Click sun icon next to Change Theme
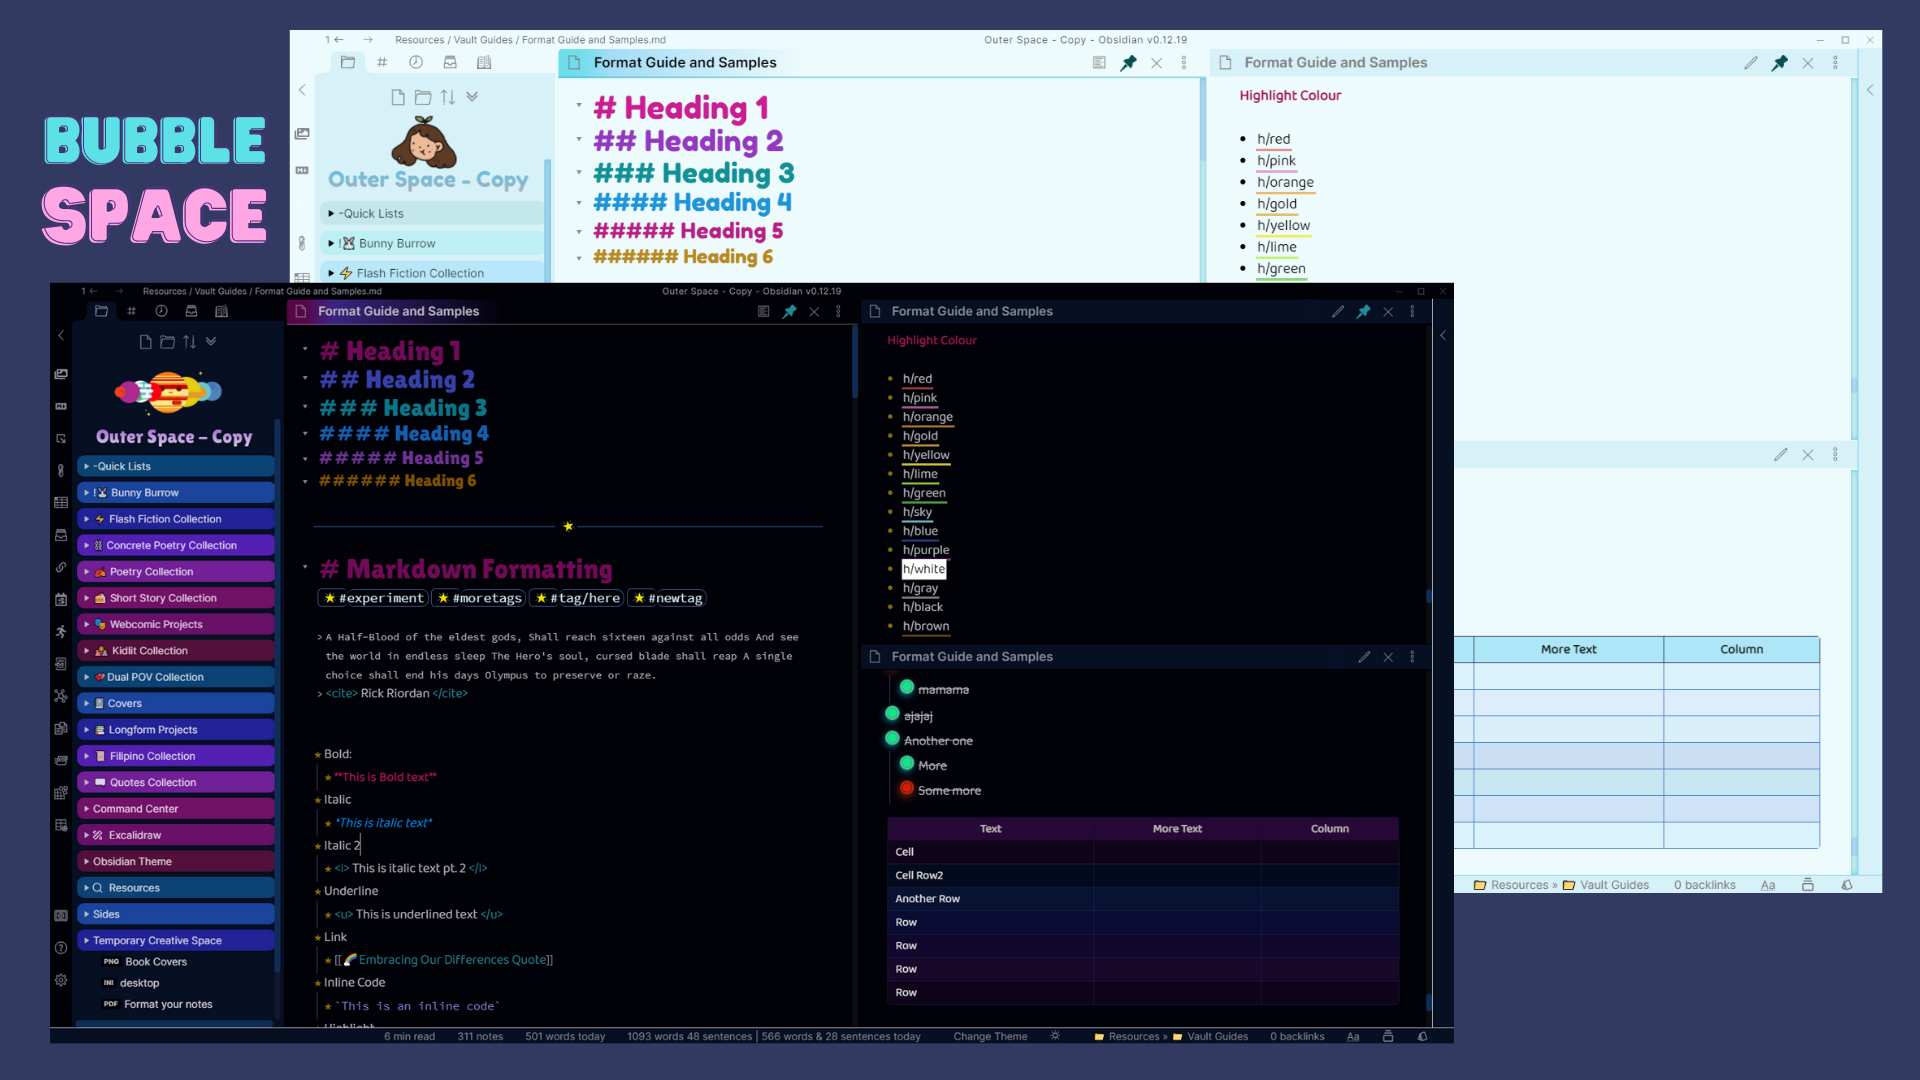Image resolution: width=1920 pixels, height=1080 pixels. [x=1055, y=1036]
